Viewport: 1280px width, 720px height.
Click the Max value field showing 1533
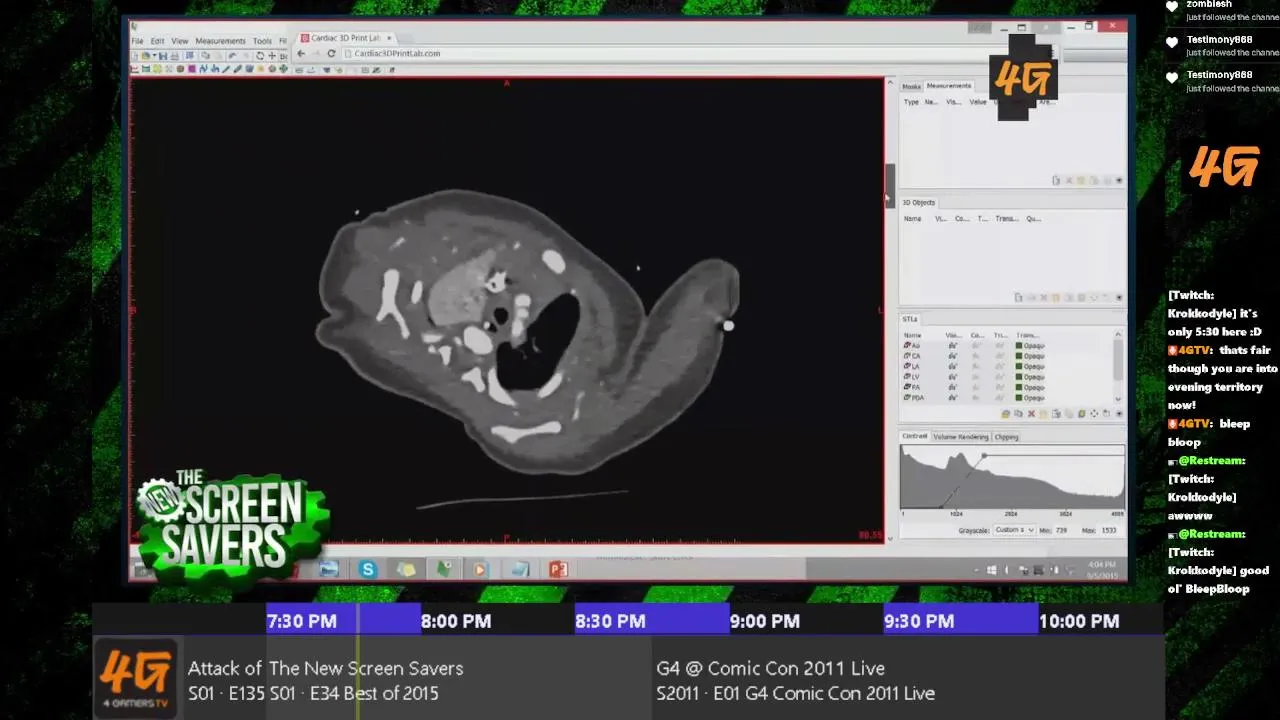click(1108, 530)
